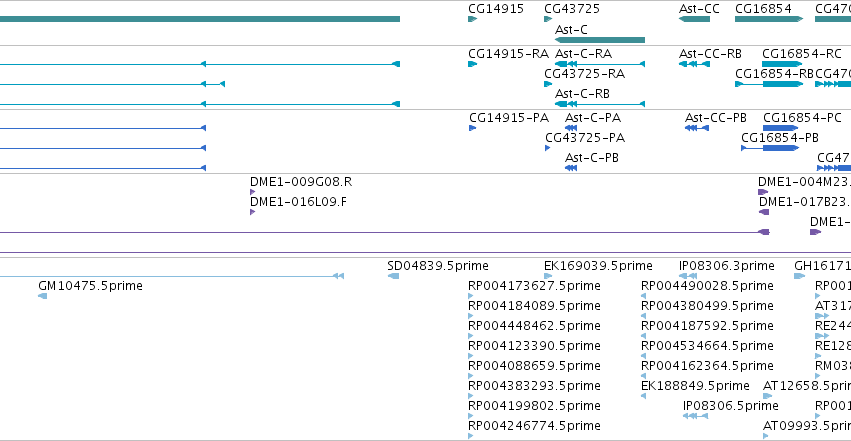Screen dimensions: 851x441
Task: Open the CG43725-PA protein label
Action: [585, 138]
